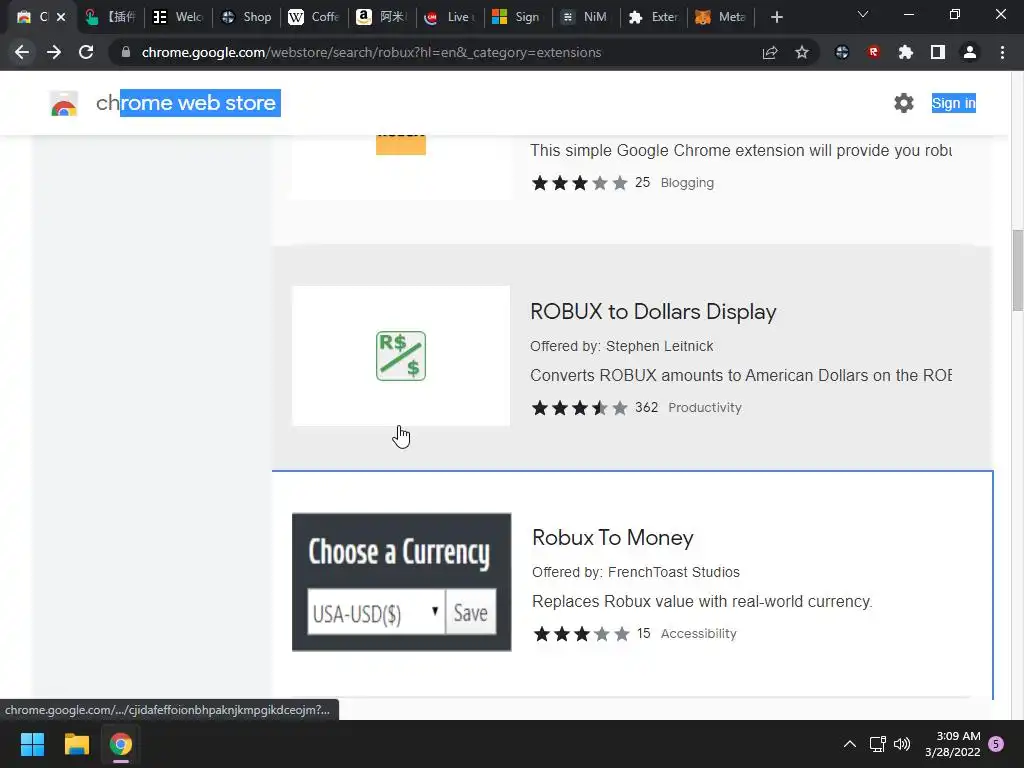Click the star rating beside 15
This screenshot has width=1024, height=768.
pos(581,633)
